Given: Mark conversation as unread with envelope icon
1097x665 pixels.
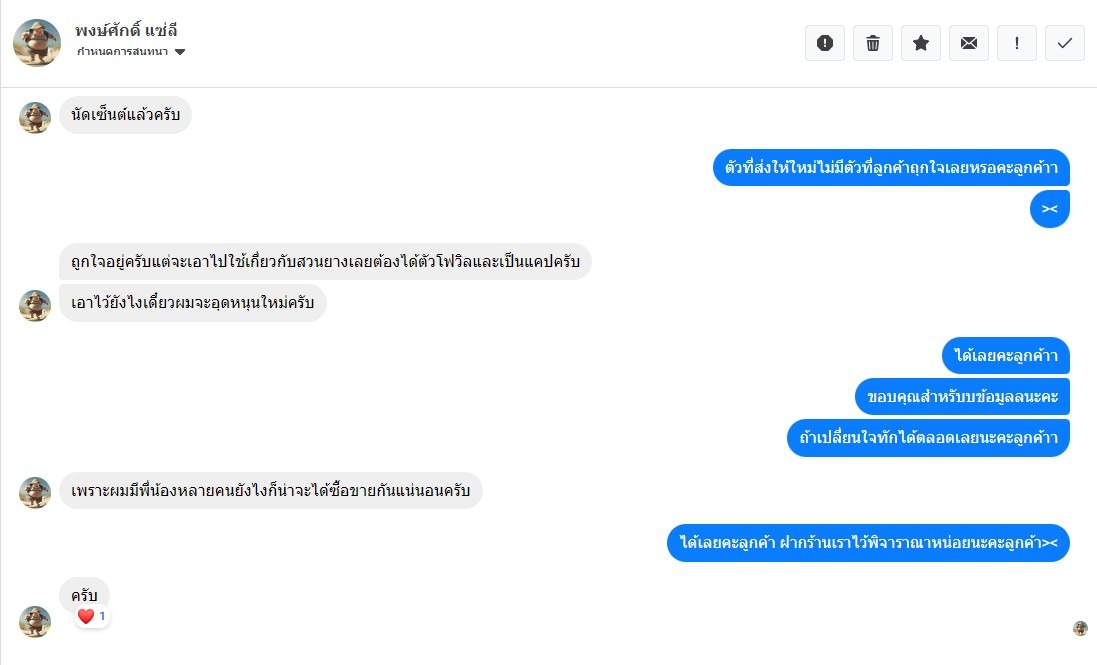Looking at the screenshot, I should tap(969, 43).
